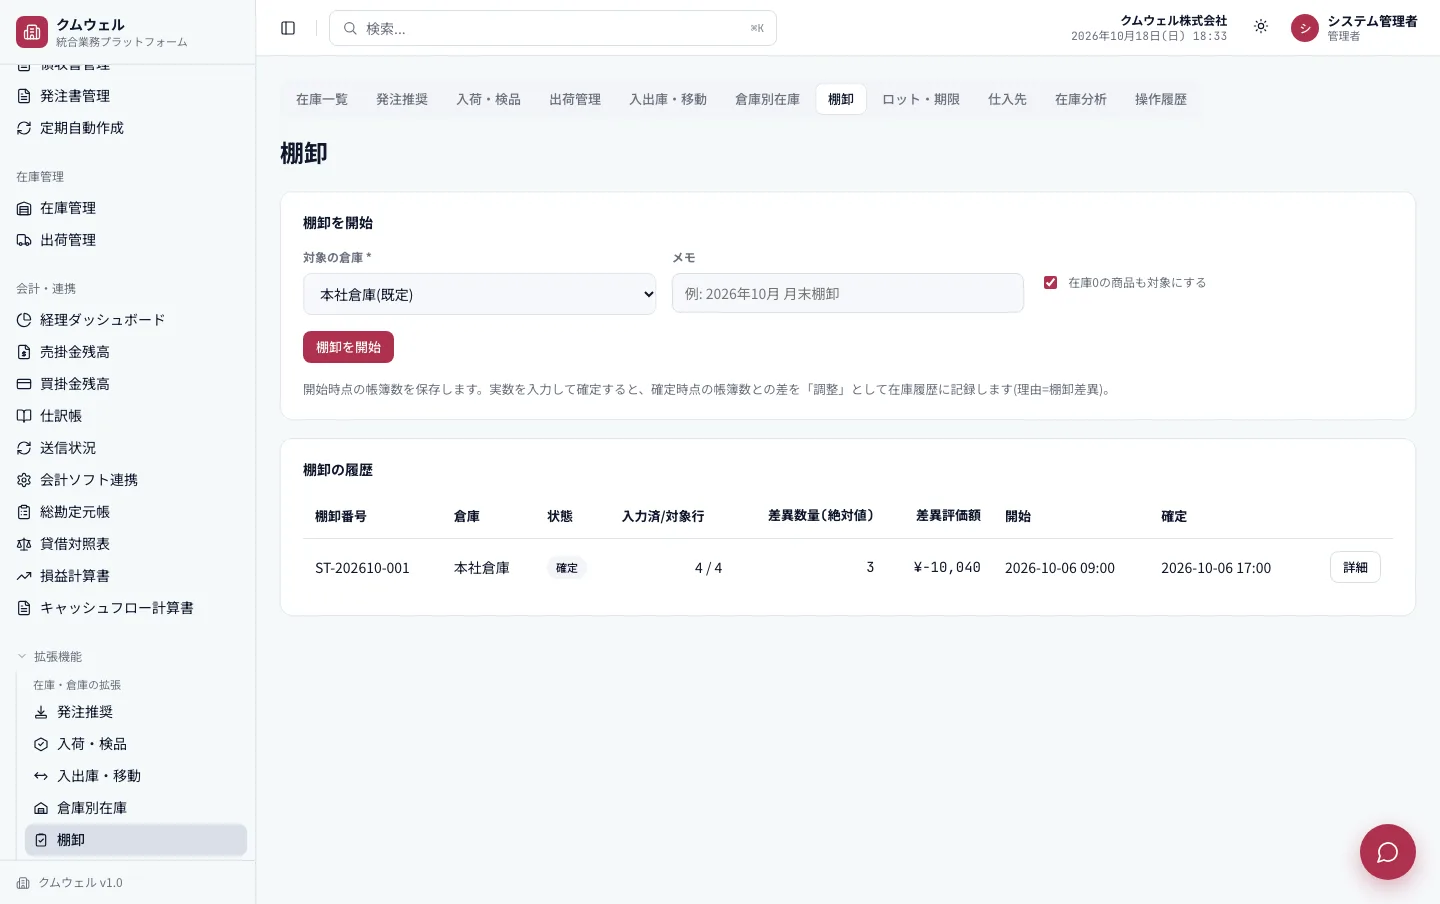Image resolution: width=1440 pixels, height=904 pixels.
Task: Open 送信状況 sidebar item
Action: (x=128, y=448)
